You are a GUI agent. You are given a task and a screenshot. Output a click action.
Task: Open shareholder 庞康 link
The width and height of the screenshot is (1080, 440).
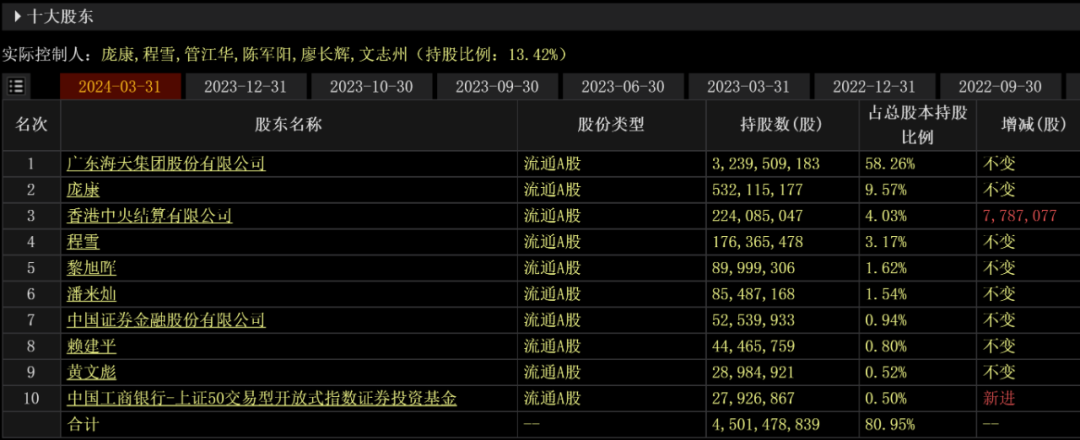coord(83,190)
